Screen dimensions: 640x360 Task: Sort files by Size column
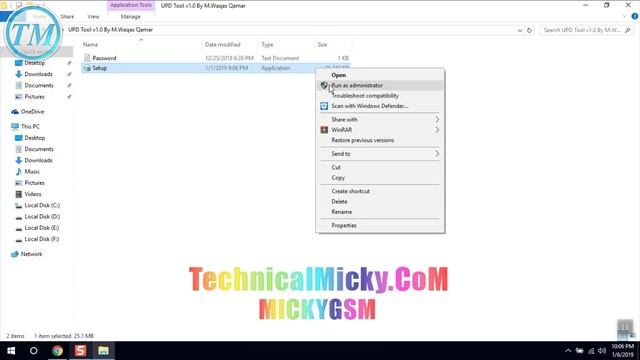(x=322, y=44)
